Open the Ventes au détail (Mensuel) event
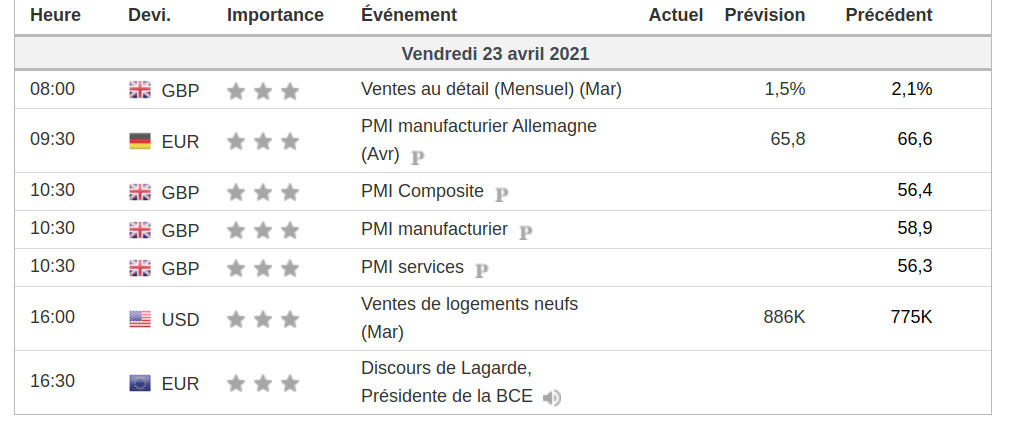Screen dimensions: 1012x422 (x=491, y=89)
